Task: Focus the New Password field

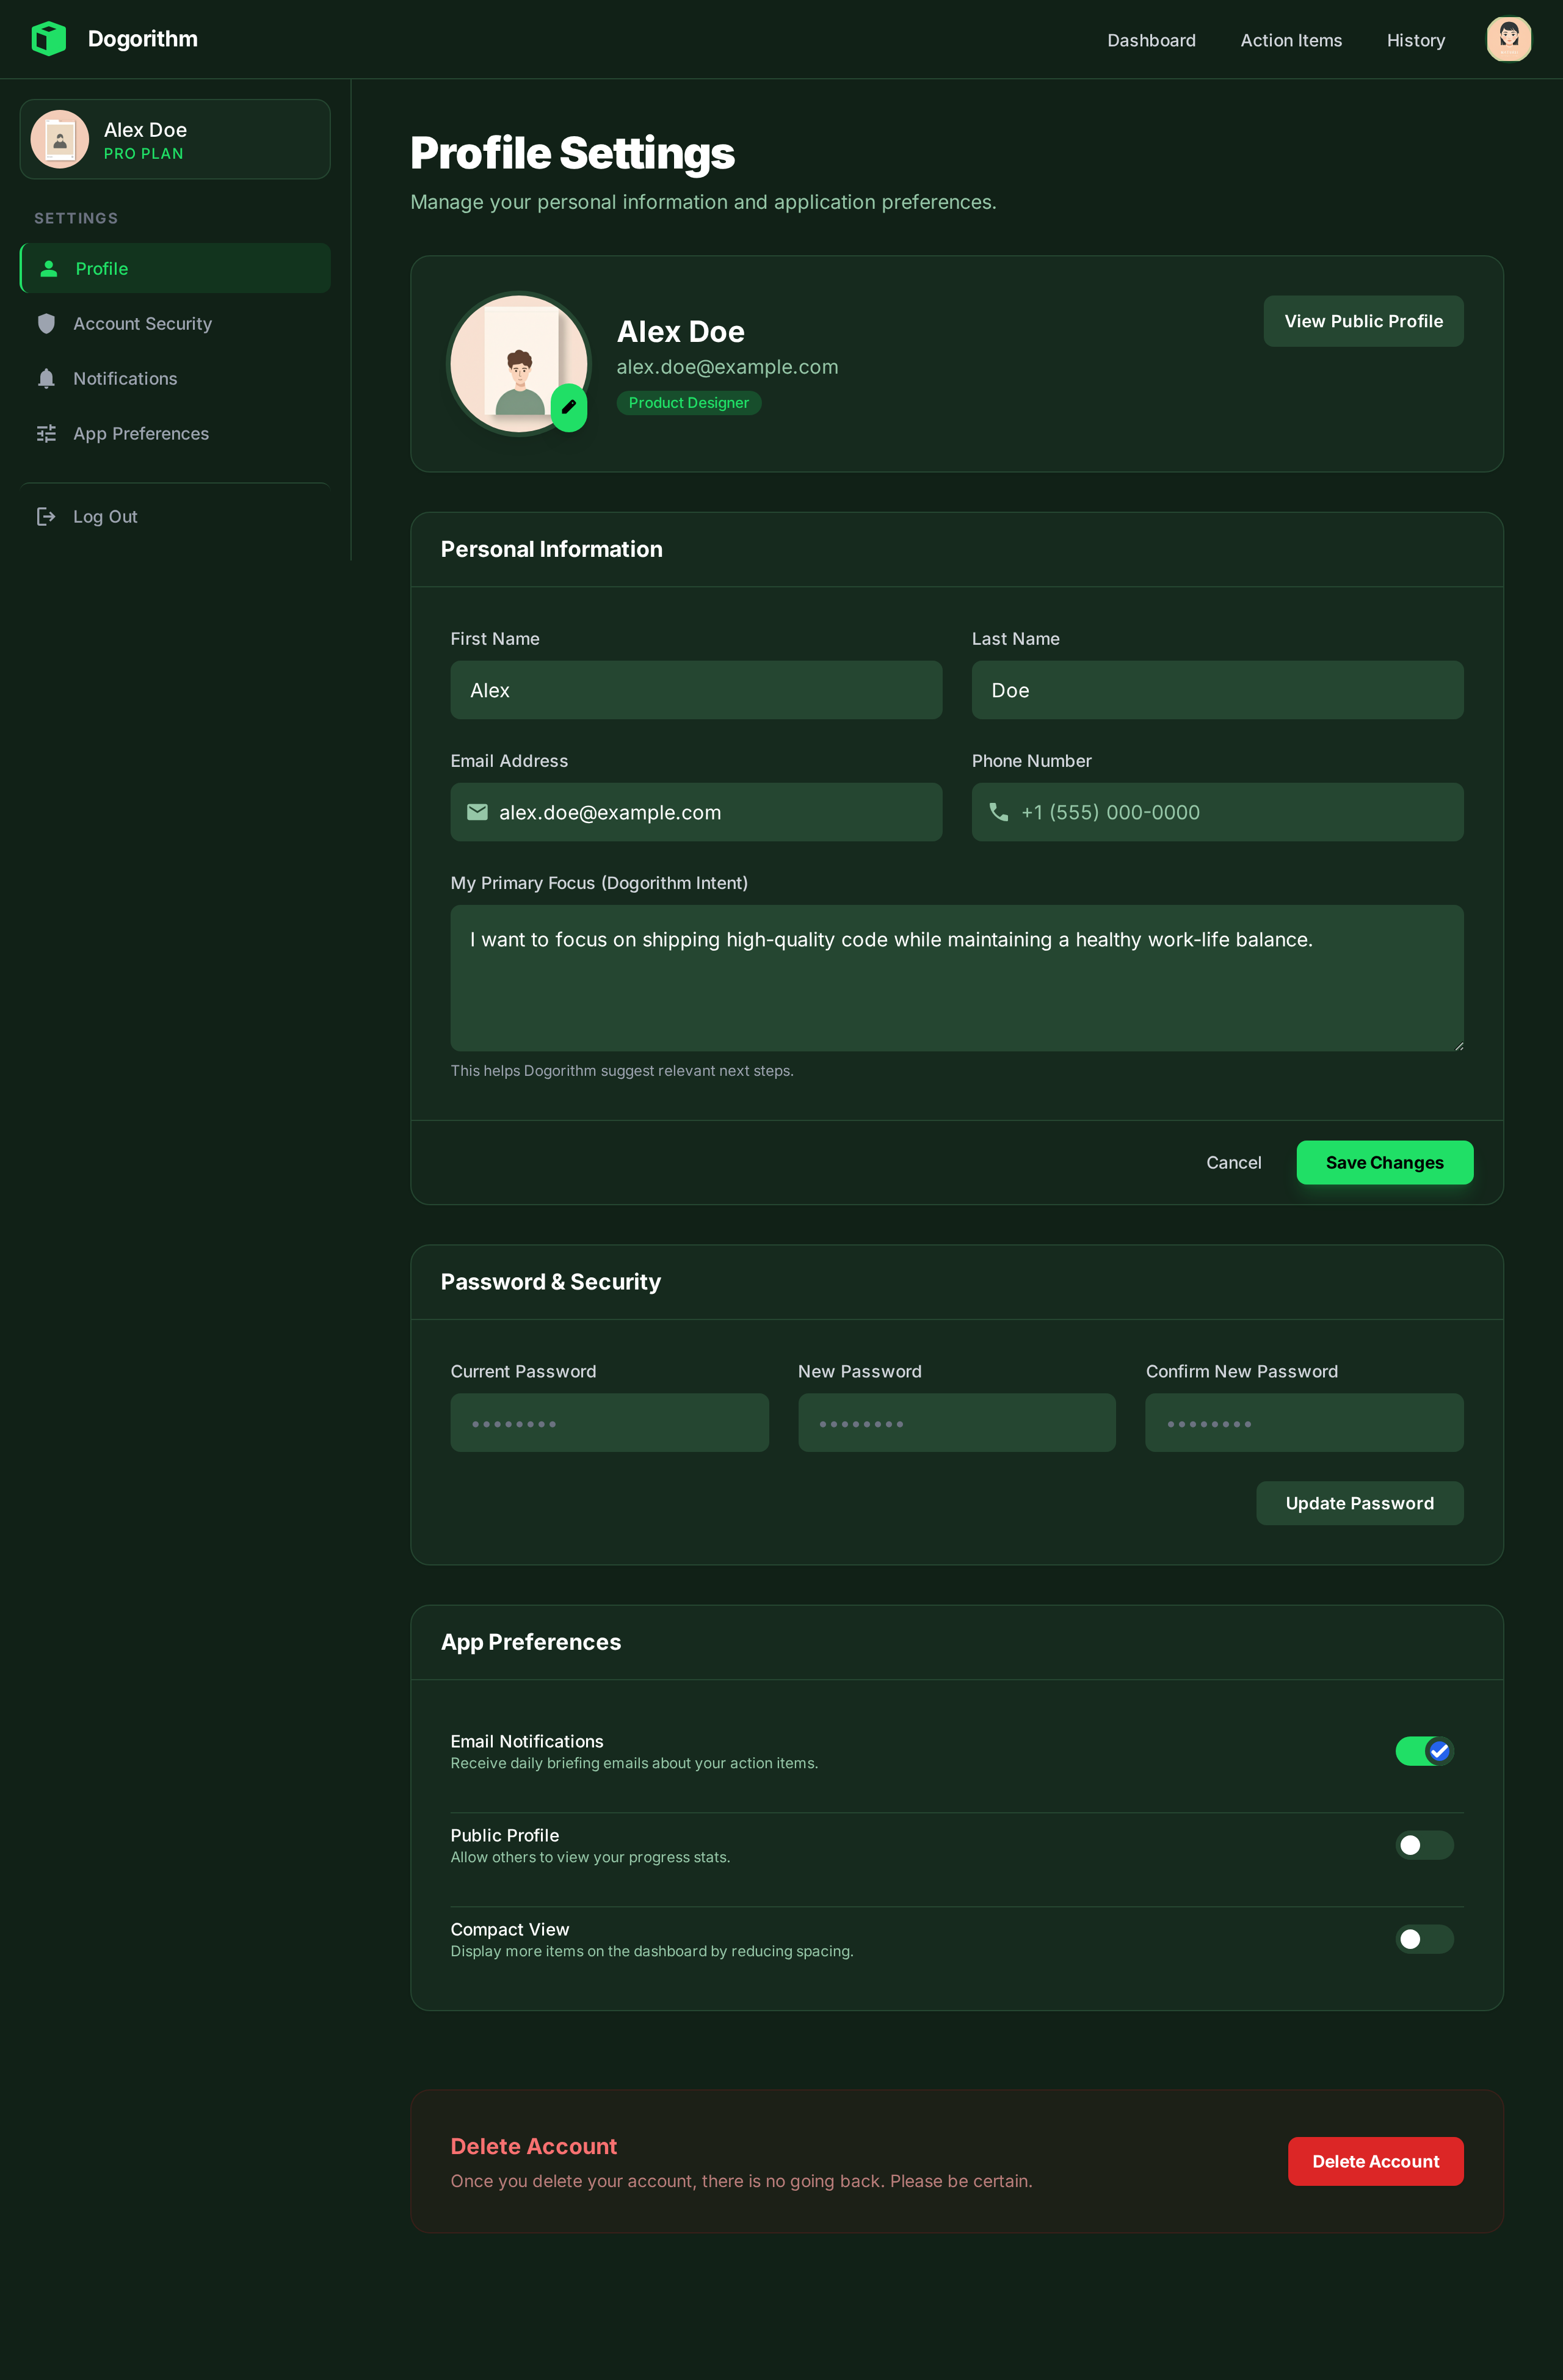Action: (956, 1422)
